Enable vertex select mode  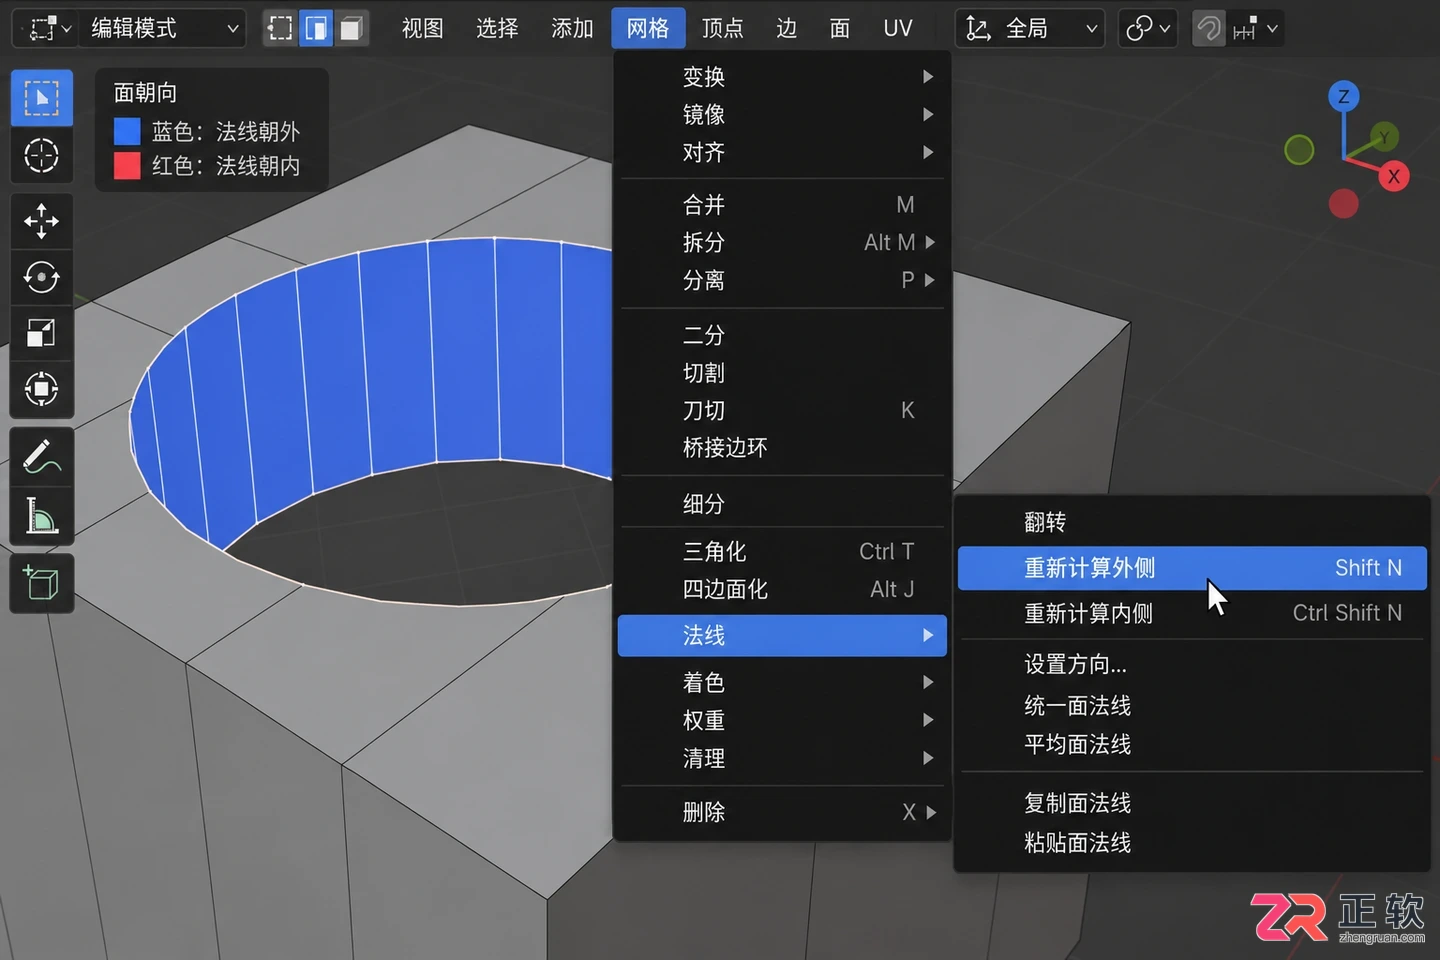pyautogui.click(x=281, y=28)
